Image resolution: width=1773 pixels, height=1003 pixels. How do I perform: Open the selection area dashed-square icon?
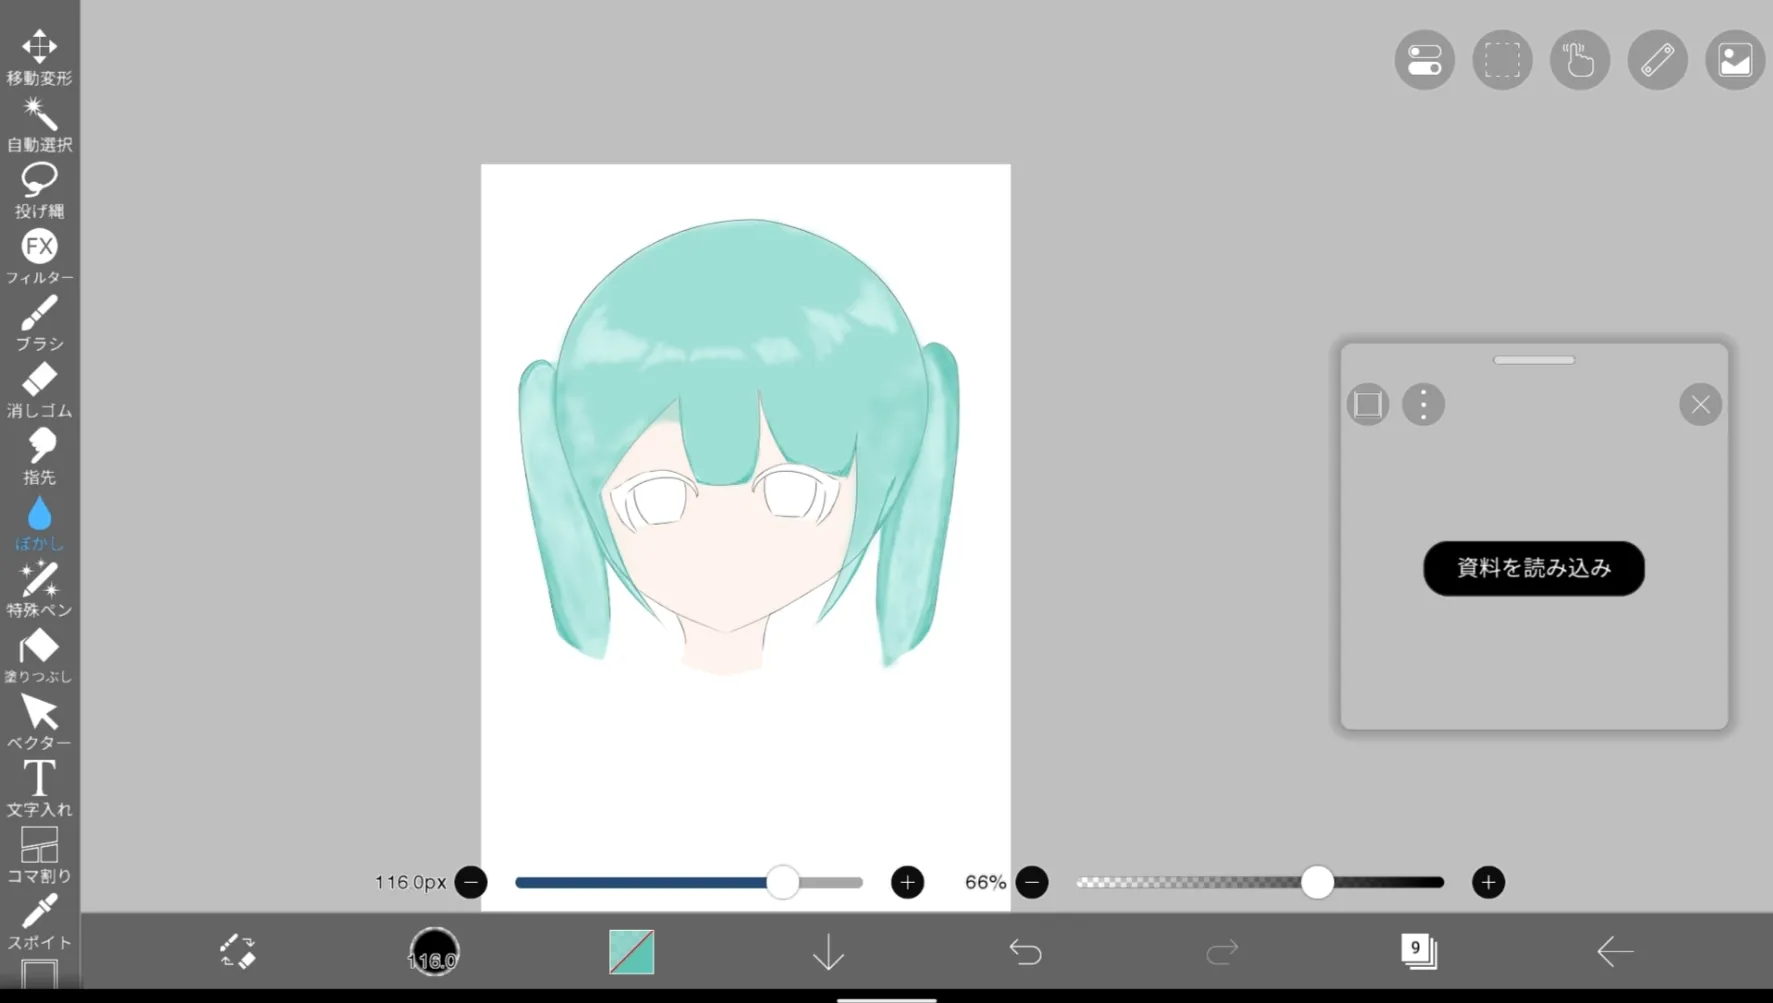click(1502, 60)
